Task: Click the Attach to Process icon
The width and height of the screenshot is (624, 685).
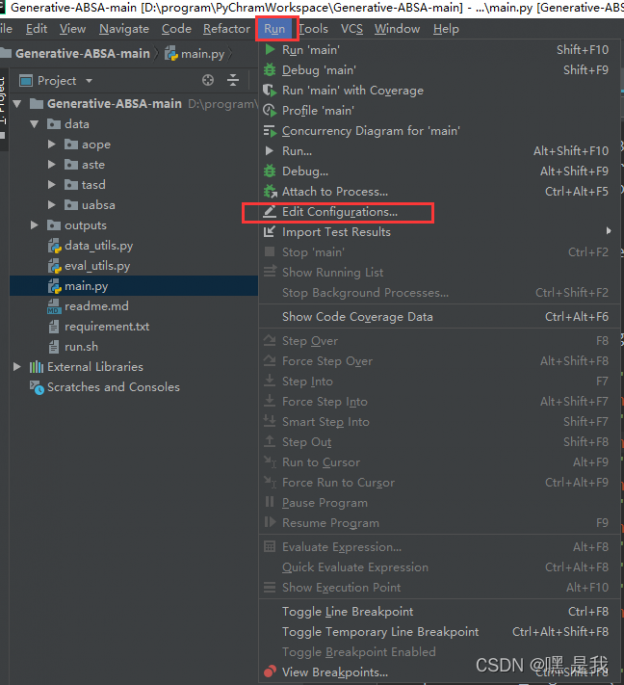Action: pos(269,191)
